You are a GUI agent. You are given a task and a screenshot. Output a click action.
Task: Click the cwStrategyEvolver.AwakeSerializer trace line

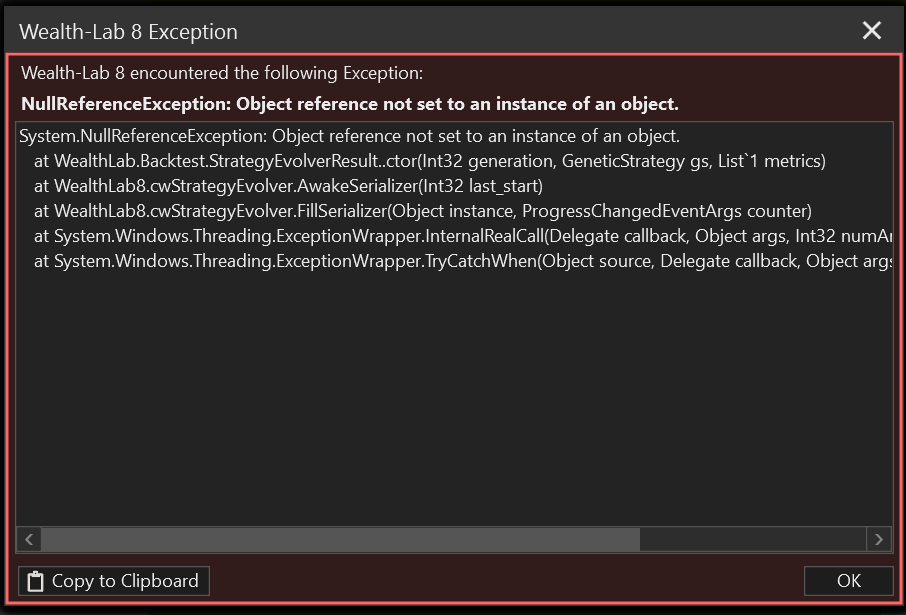[288, 186]
